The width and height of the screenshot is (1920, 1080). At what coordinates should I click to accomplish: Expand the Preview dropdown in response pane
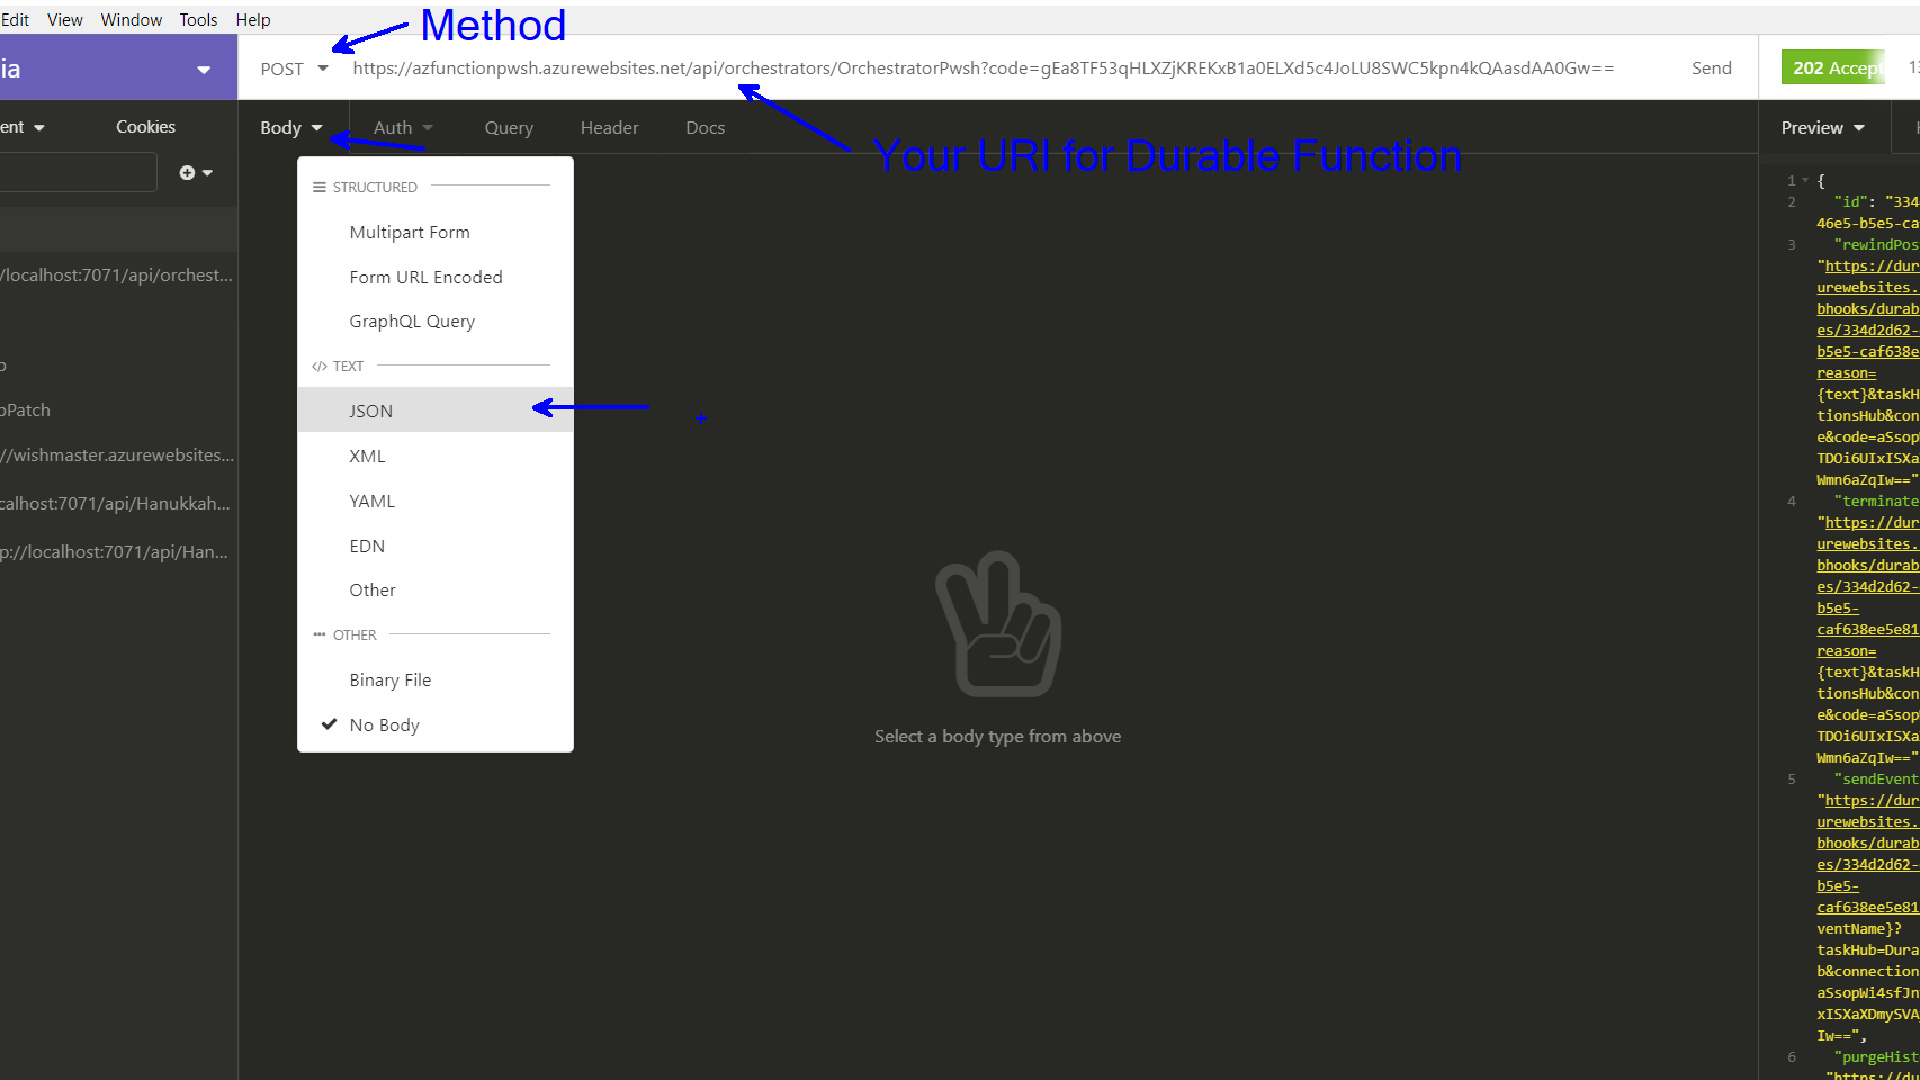1822,128
